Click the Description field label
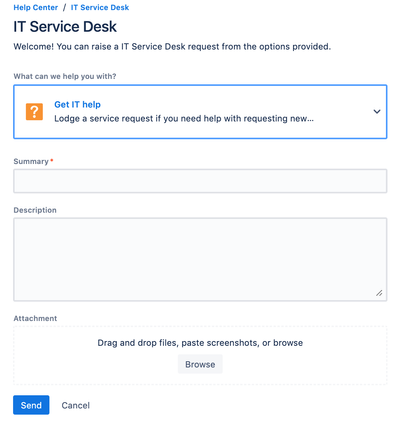This screenshot has width=399, height=427. [x=35, y=210]
